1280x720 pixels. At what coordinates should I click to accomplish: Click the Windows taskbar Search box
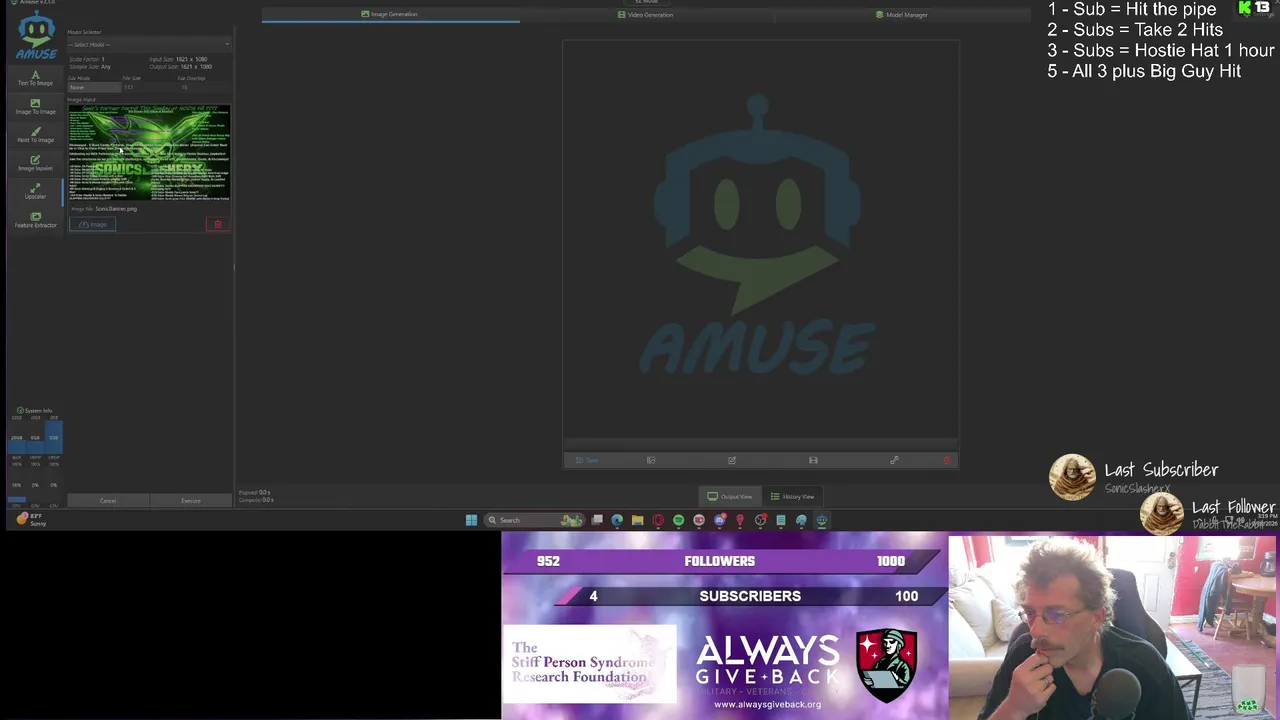point(535,520)
